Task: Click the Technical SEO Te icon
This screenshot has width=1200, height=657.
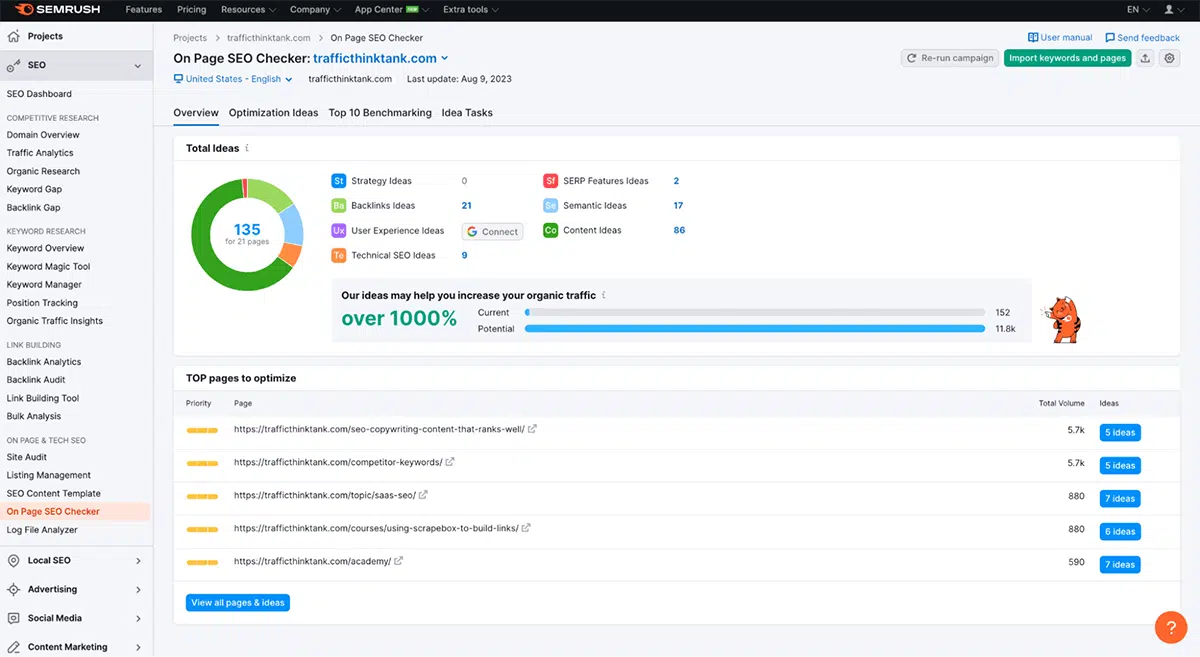Action: (x=339, y=255)
